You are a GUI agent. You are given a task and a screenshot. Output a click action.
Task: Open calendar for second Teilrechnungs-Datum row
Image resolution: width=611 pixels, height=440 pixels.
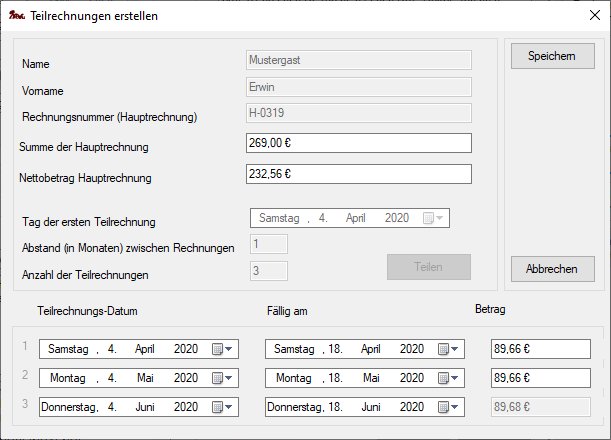pos(222,378)
